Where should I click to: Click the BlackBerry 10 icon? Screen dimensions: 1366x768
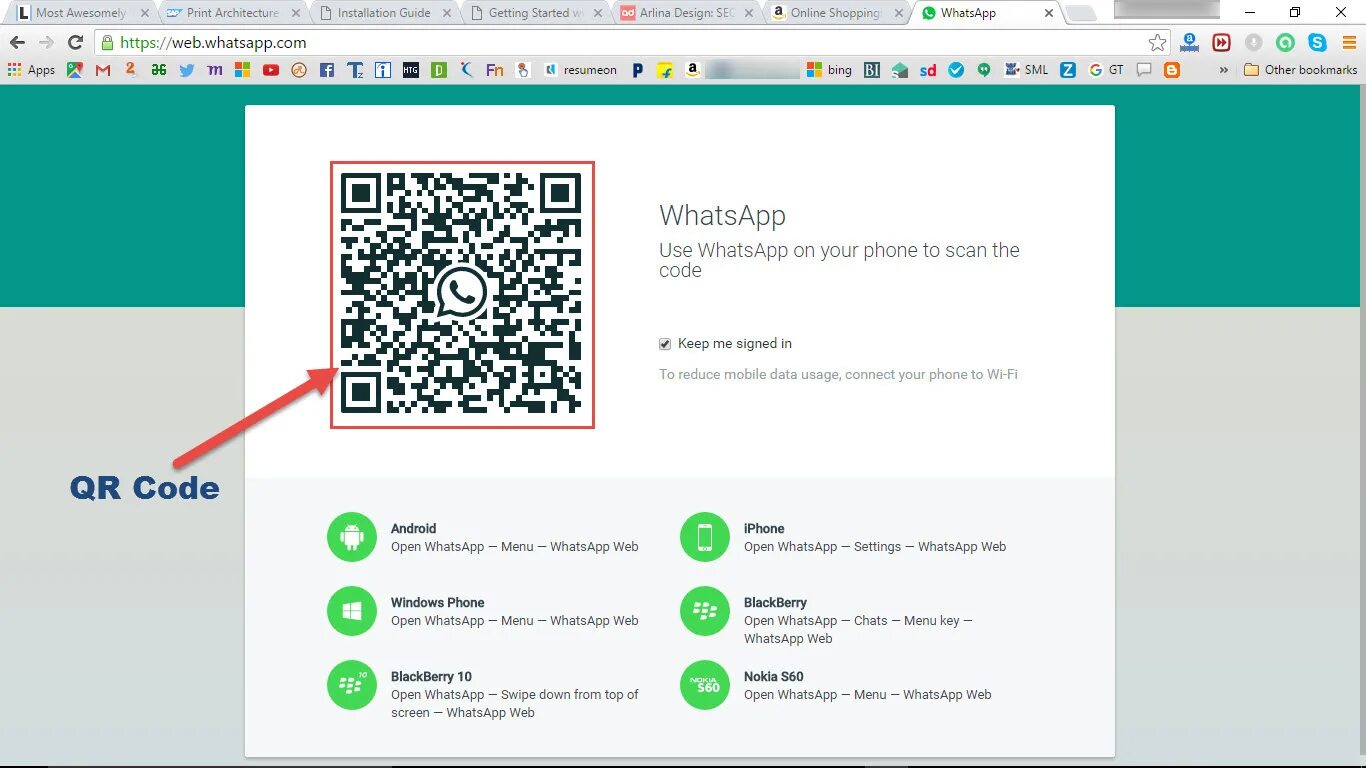click(352, 685)
